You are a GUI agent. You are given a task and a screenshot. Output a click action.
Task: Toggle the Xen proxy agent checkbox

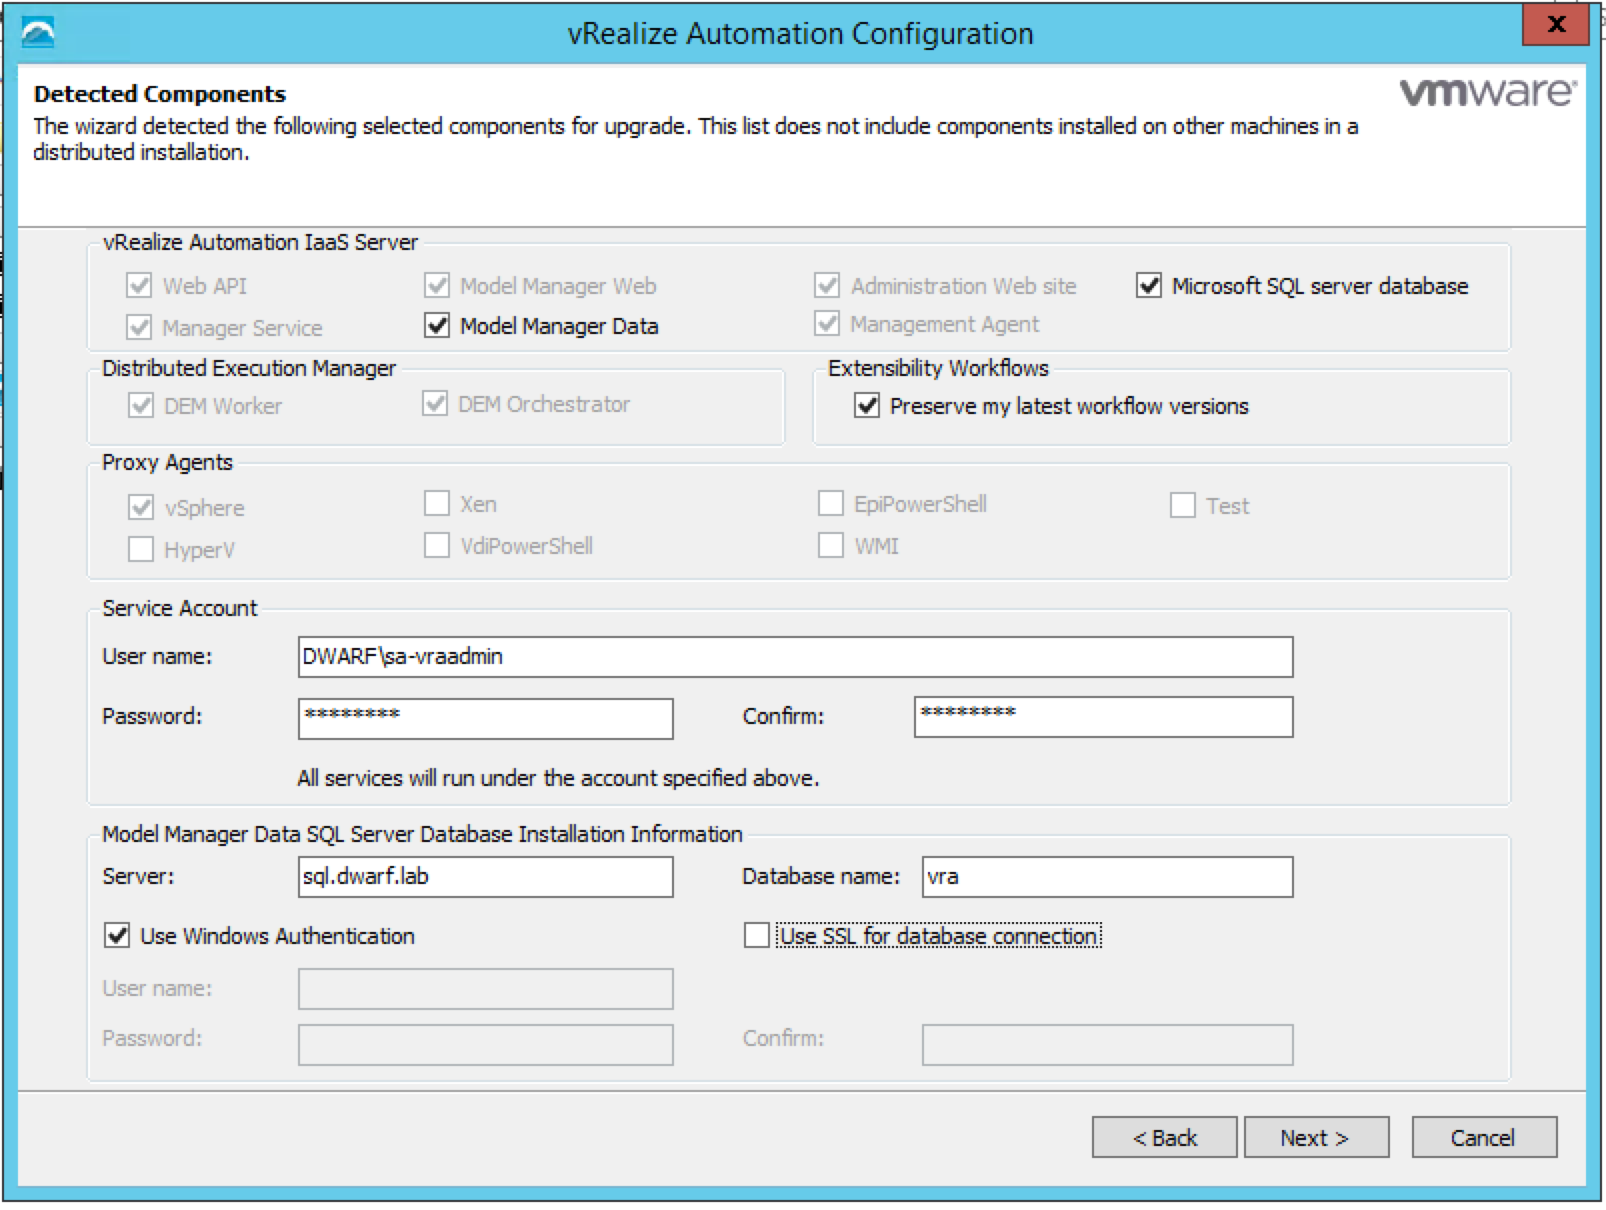[437, 503]
